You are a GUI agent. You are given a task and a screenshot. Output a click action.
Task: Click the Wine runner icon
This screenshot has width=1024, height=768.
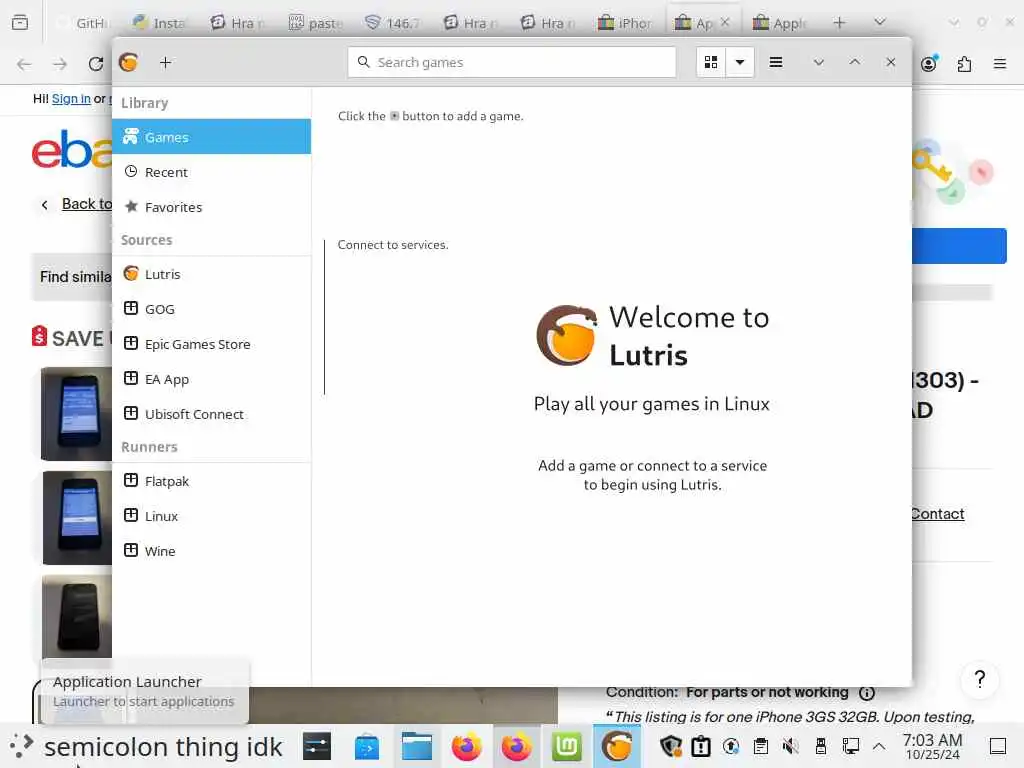point(131,550)
